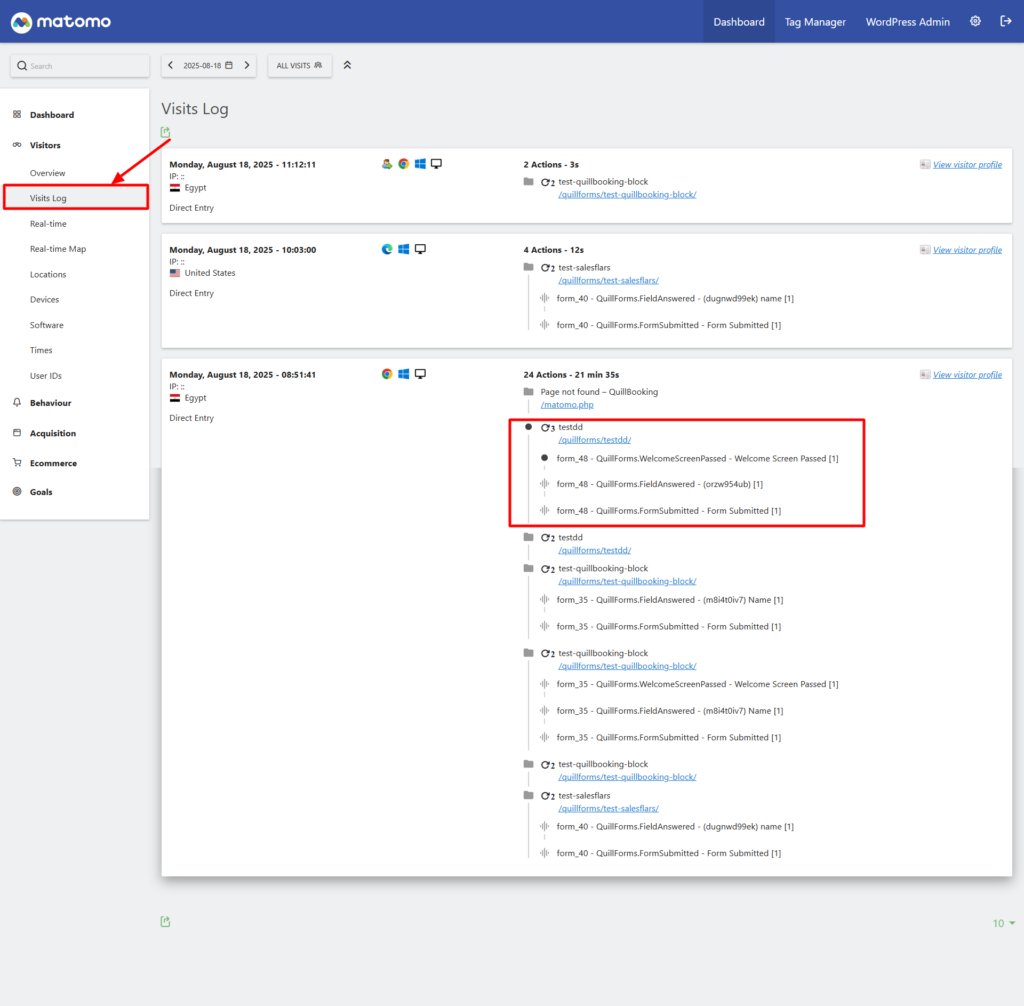The height and width of the screenshot is (1006, 1024).
Task: Expand the Visitors menu section
Action: 45,145
